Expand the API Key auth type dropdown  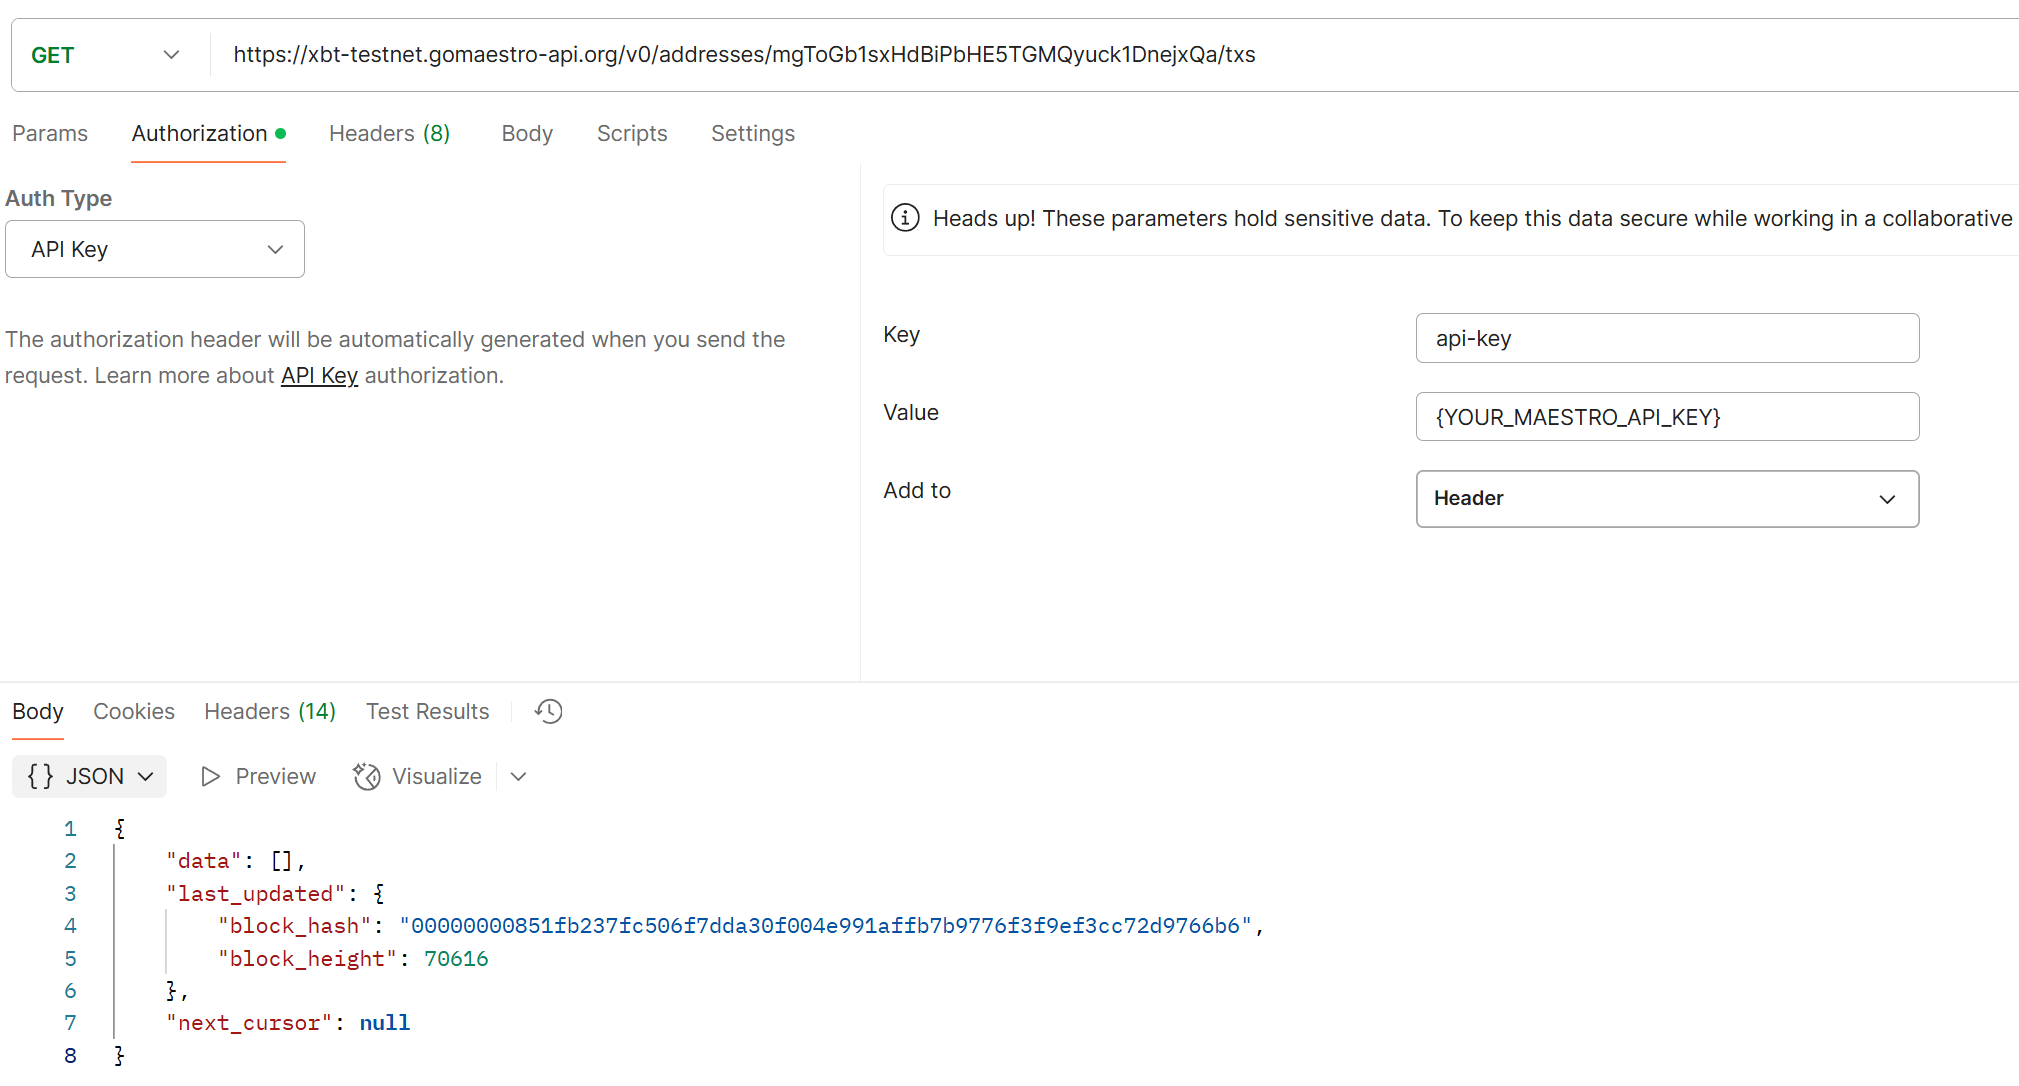(155, 249)
